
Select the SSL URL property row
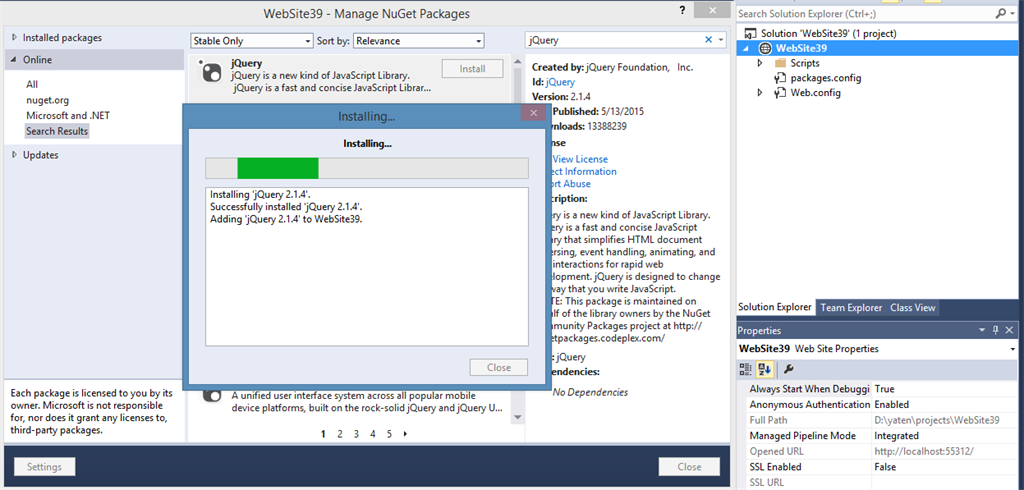point(880,483)
